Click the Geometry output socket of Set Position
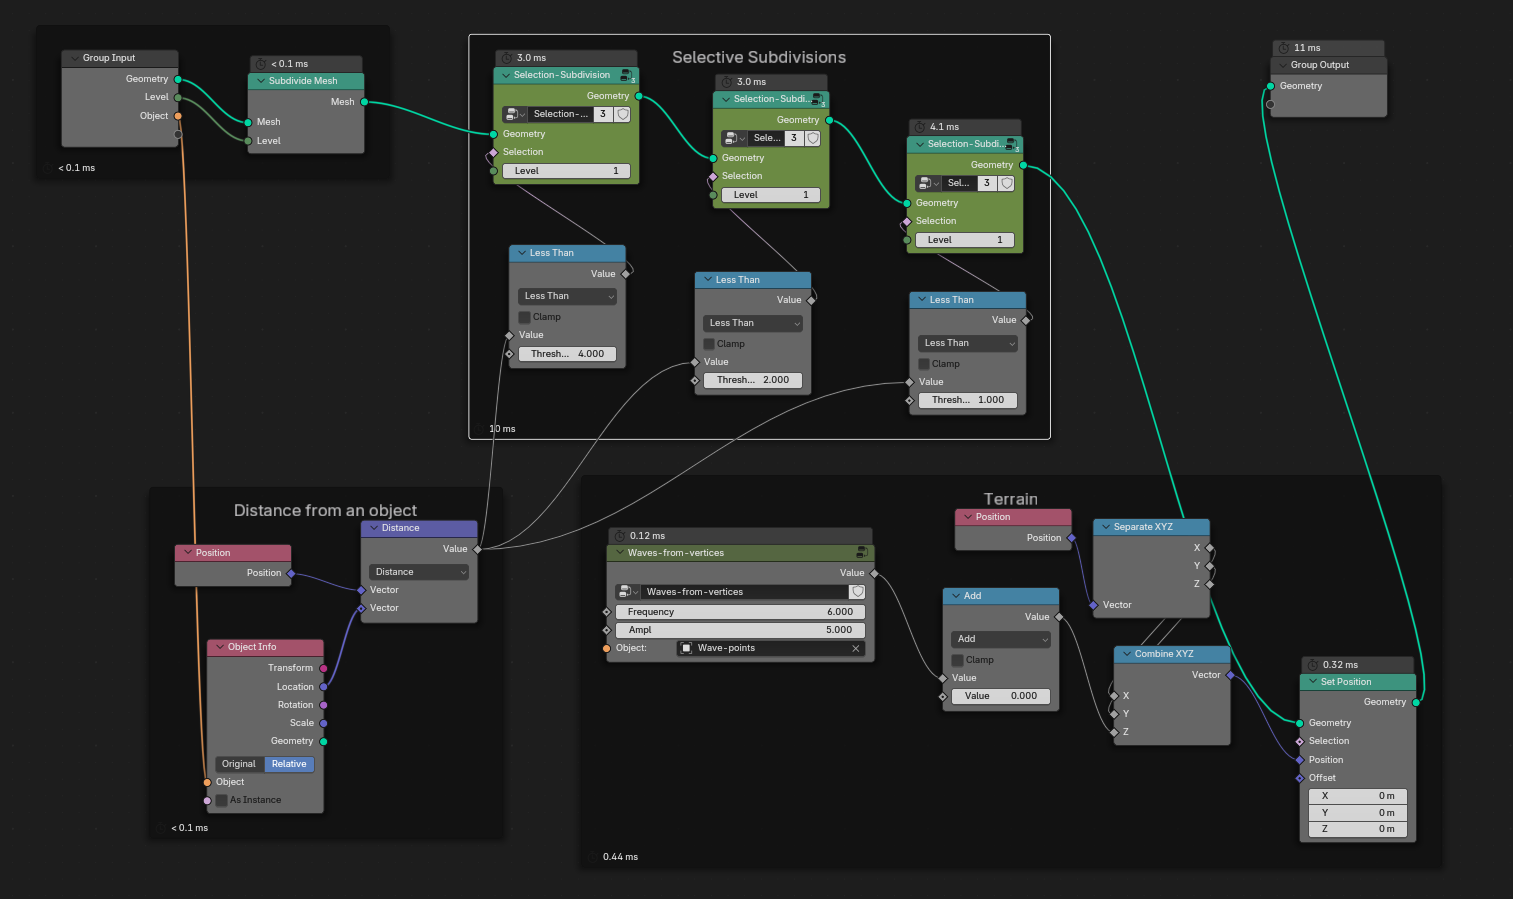This screenshot has width=1513, height=899. click(1416, 702)
